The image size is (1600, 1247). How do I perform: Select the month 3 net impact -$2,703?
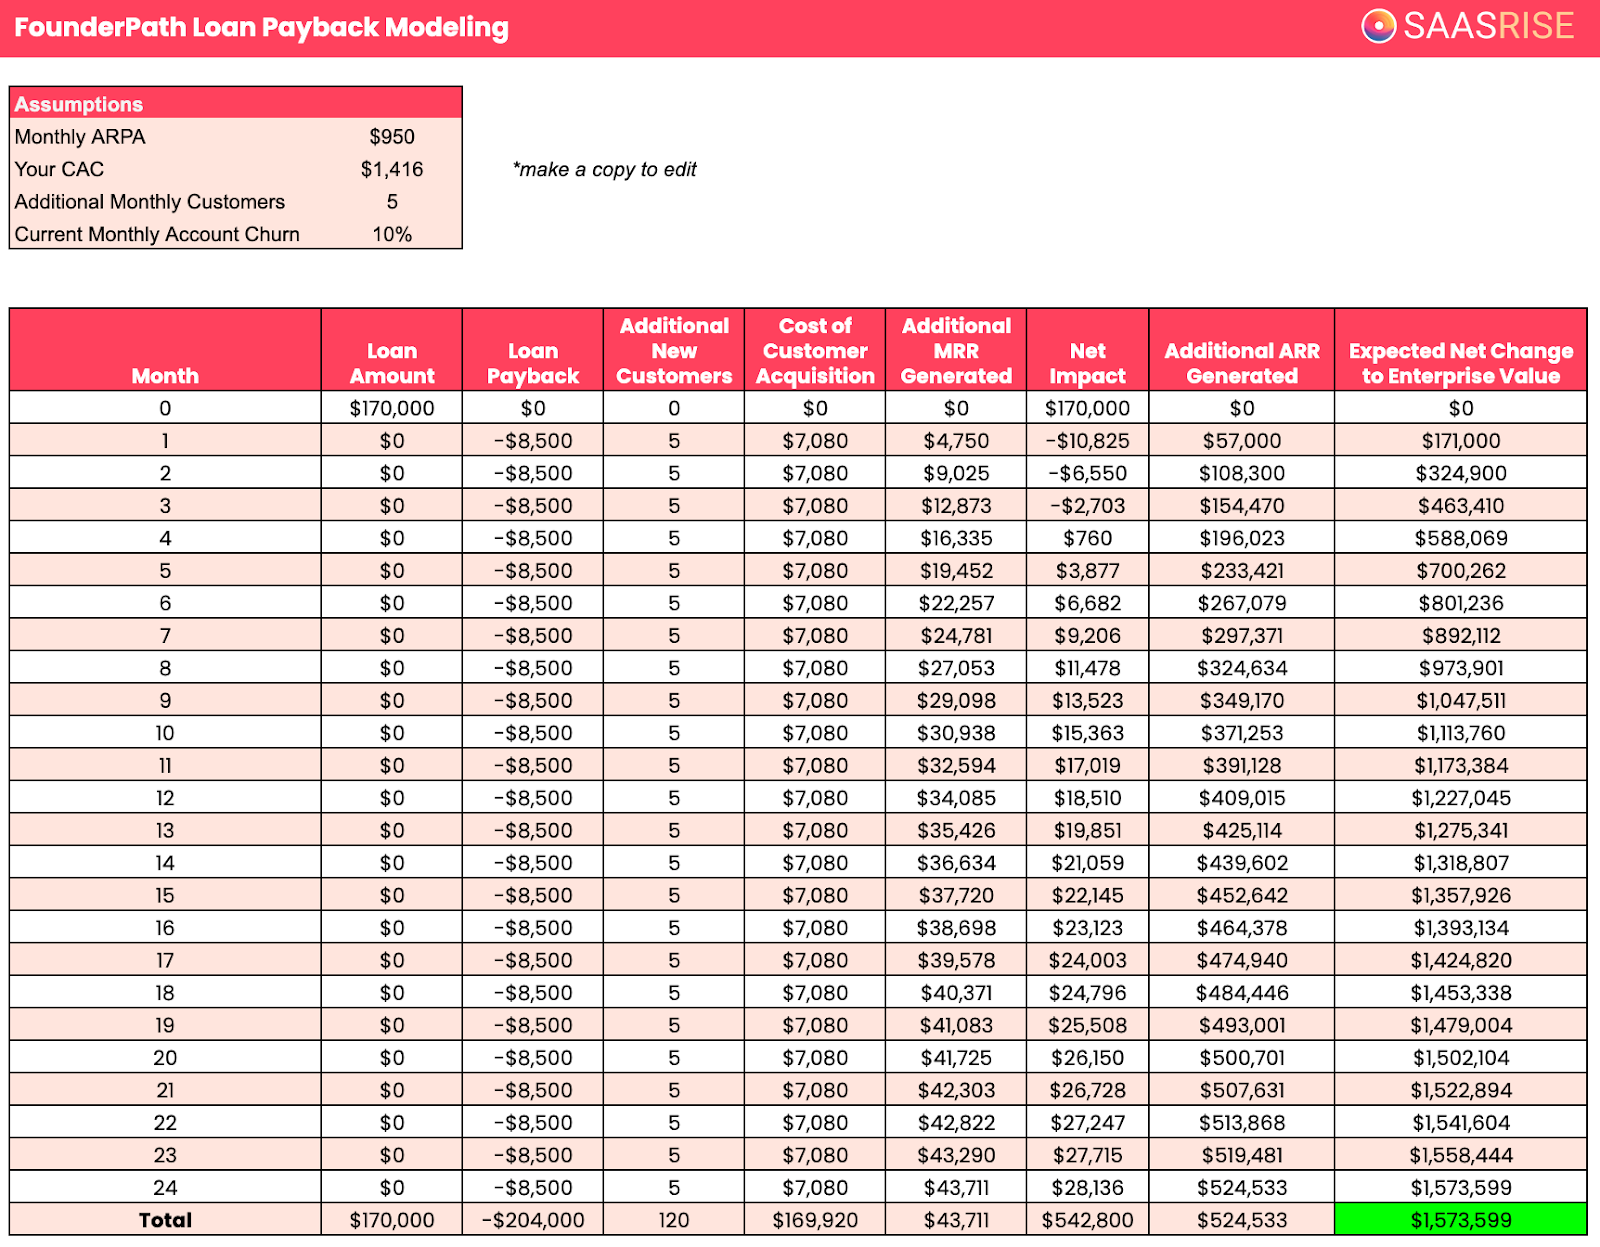(x=1088, y=505)
